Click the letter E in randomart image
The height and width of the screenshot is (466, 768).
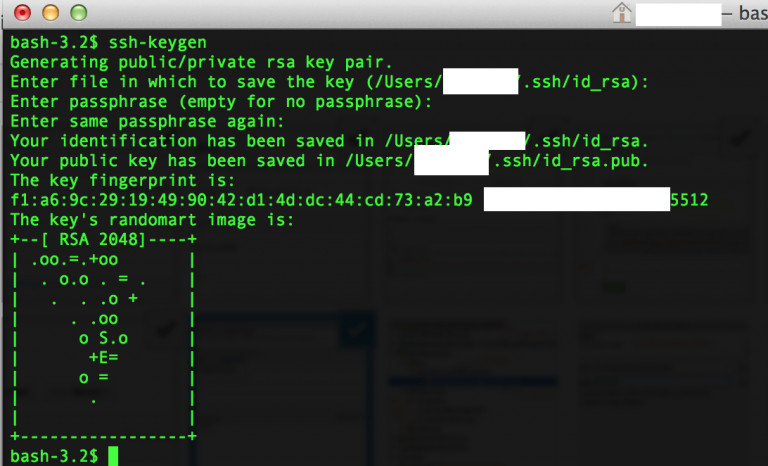pyautogui.click(x=103, y=358)
